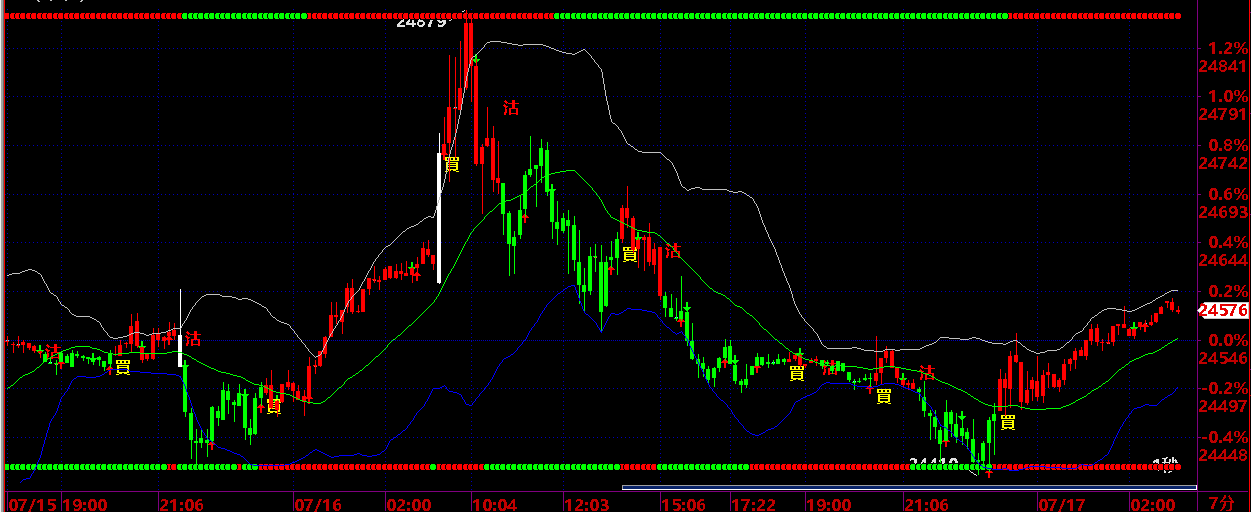Select the highlighted current price tag 24576
Viewport: 1251px width, 512px height.
click(1224, 311)
